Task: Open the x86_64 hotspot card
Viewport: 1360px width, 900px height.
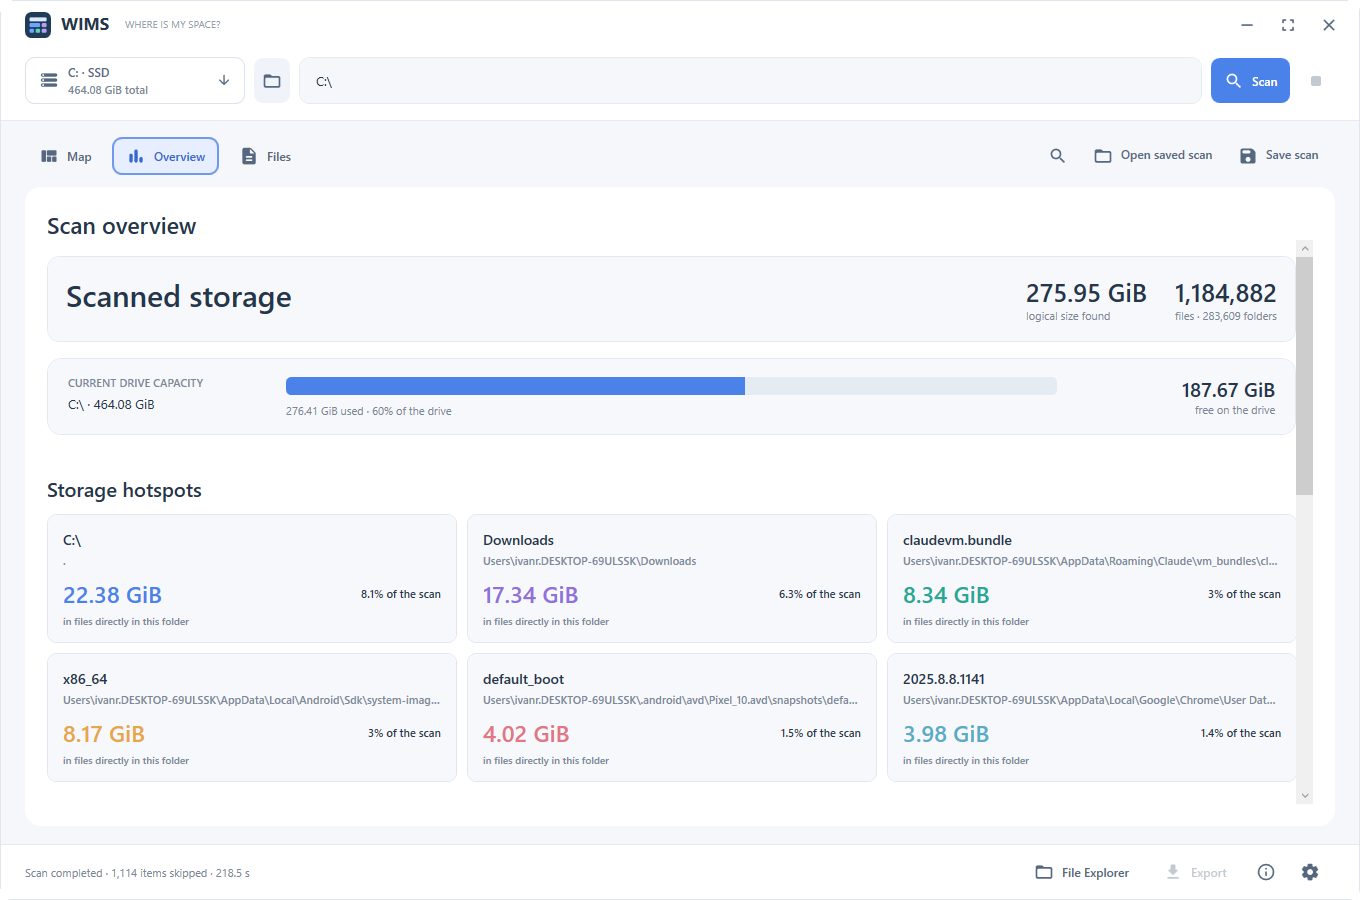Action: [x=252, y=718]
